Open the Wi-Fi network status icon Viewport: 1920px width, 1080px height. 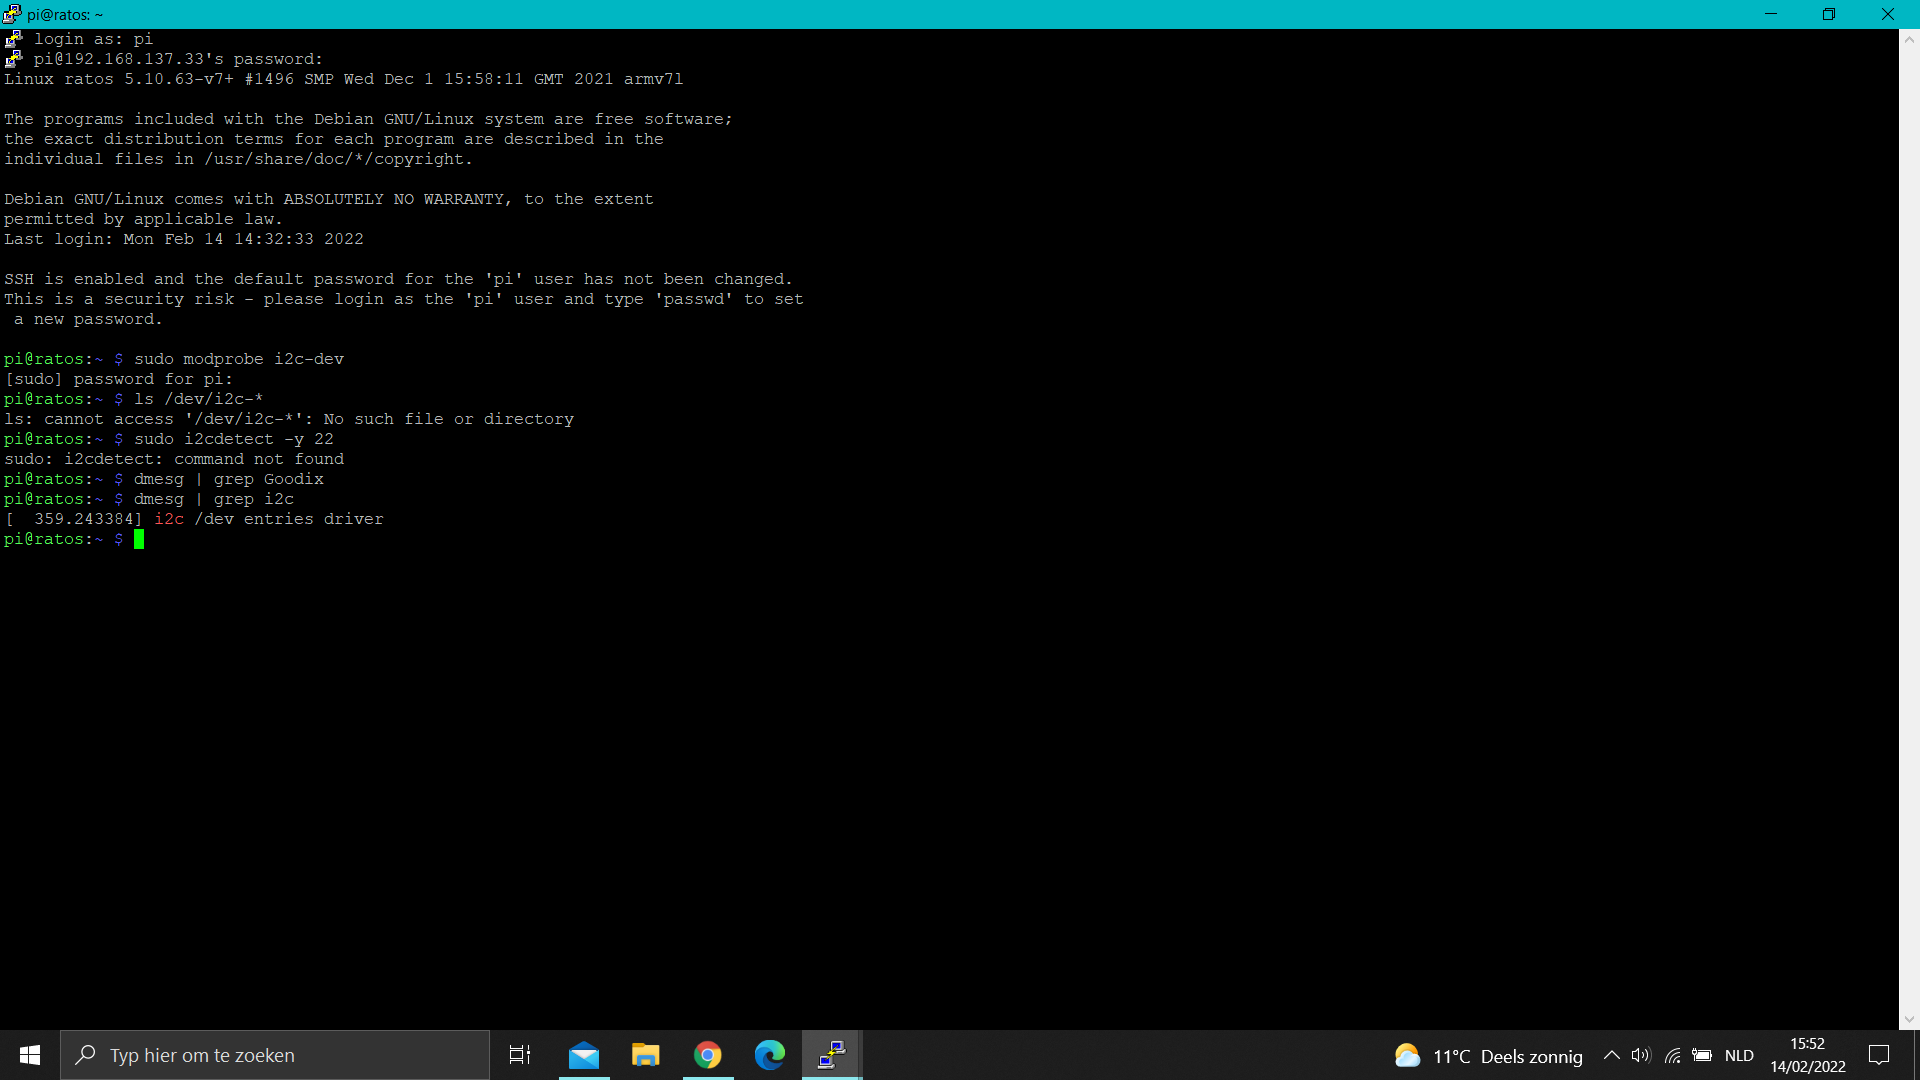[1672, 1055]
